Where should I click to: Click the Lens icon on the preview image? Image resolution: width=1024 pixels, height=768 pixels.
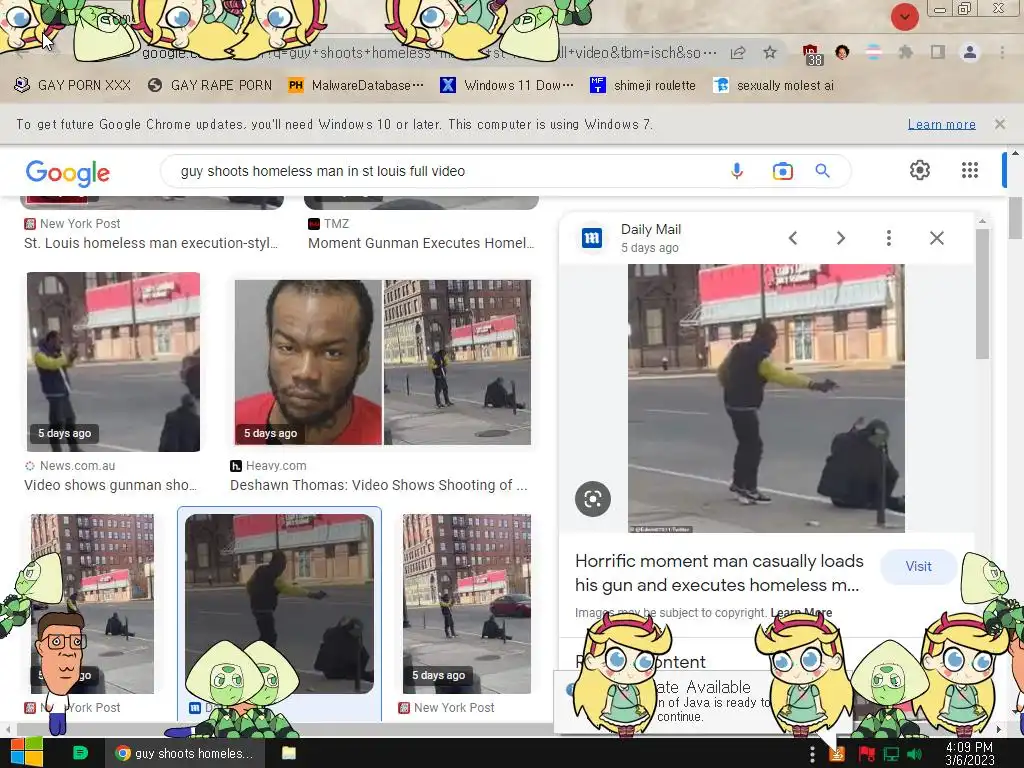(x=593, y=500)
